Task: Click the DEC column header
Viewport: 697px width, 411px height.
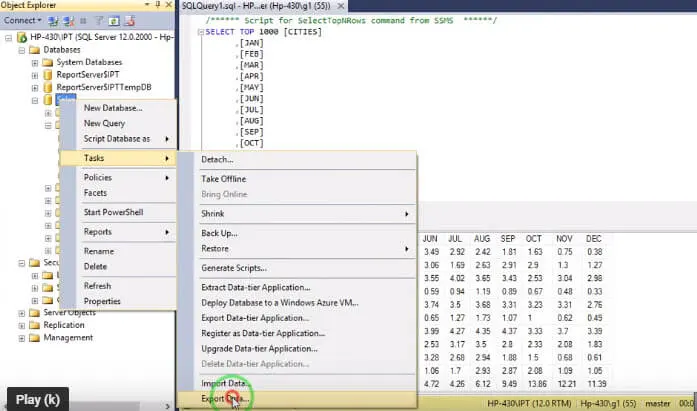Action: coord(593,239)
